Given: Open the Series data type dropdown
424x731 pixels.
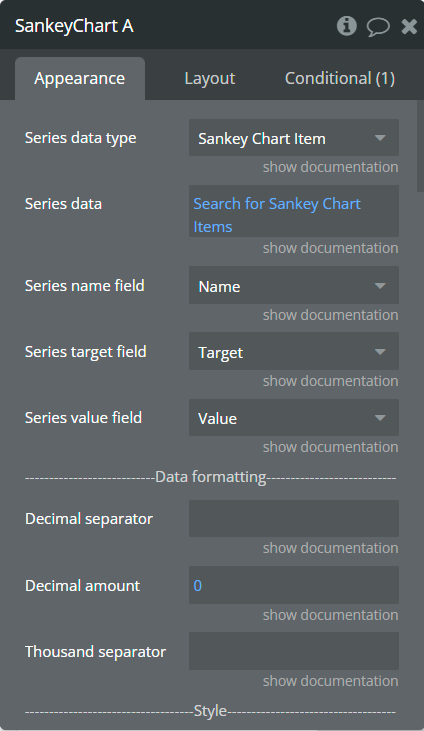Looking at the screenshot, I should [x=294, y=138].
